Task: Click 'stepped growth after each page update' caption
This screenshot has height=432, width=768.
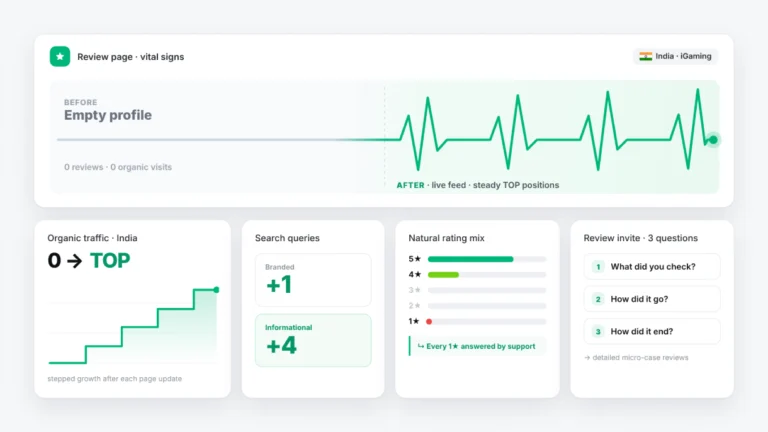Action: [x=115, y=379]
